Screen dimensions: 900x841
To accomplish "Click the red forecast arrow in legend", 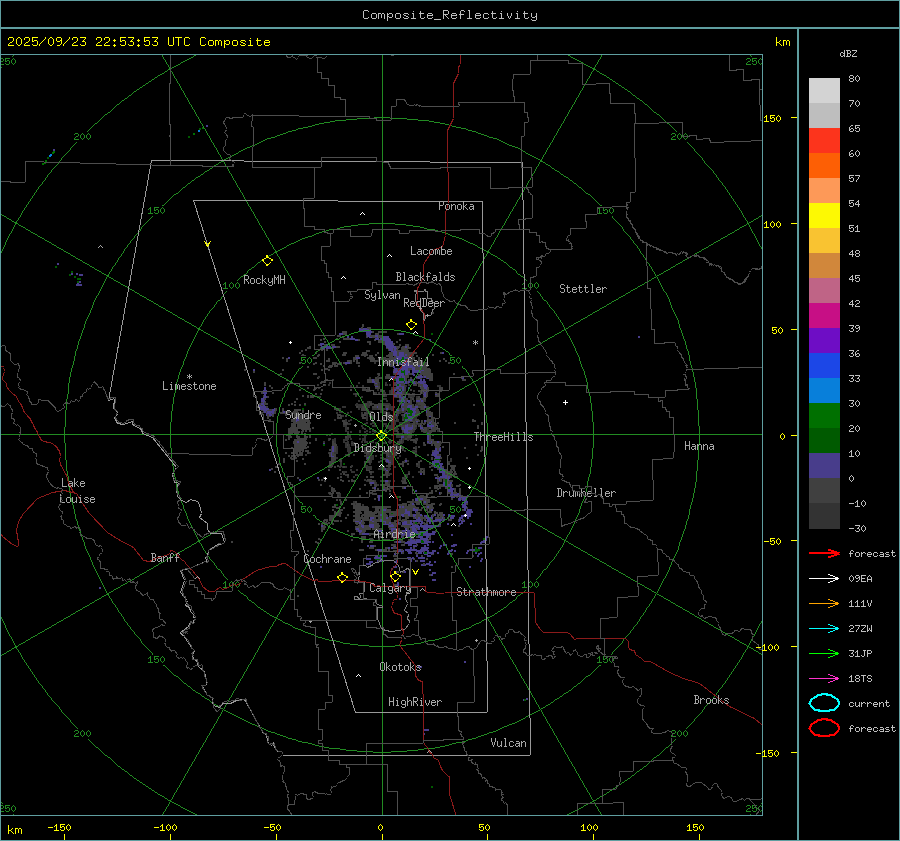I will click(823, 553).
